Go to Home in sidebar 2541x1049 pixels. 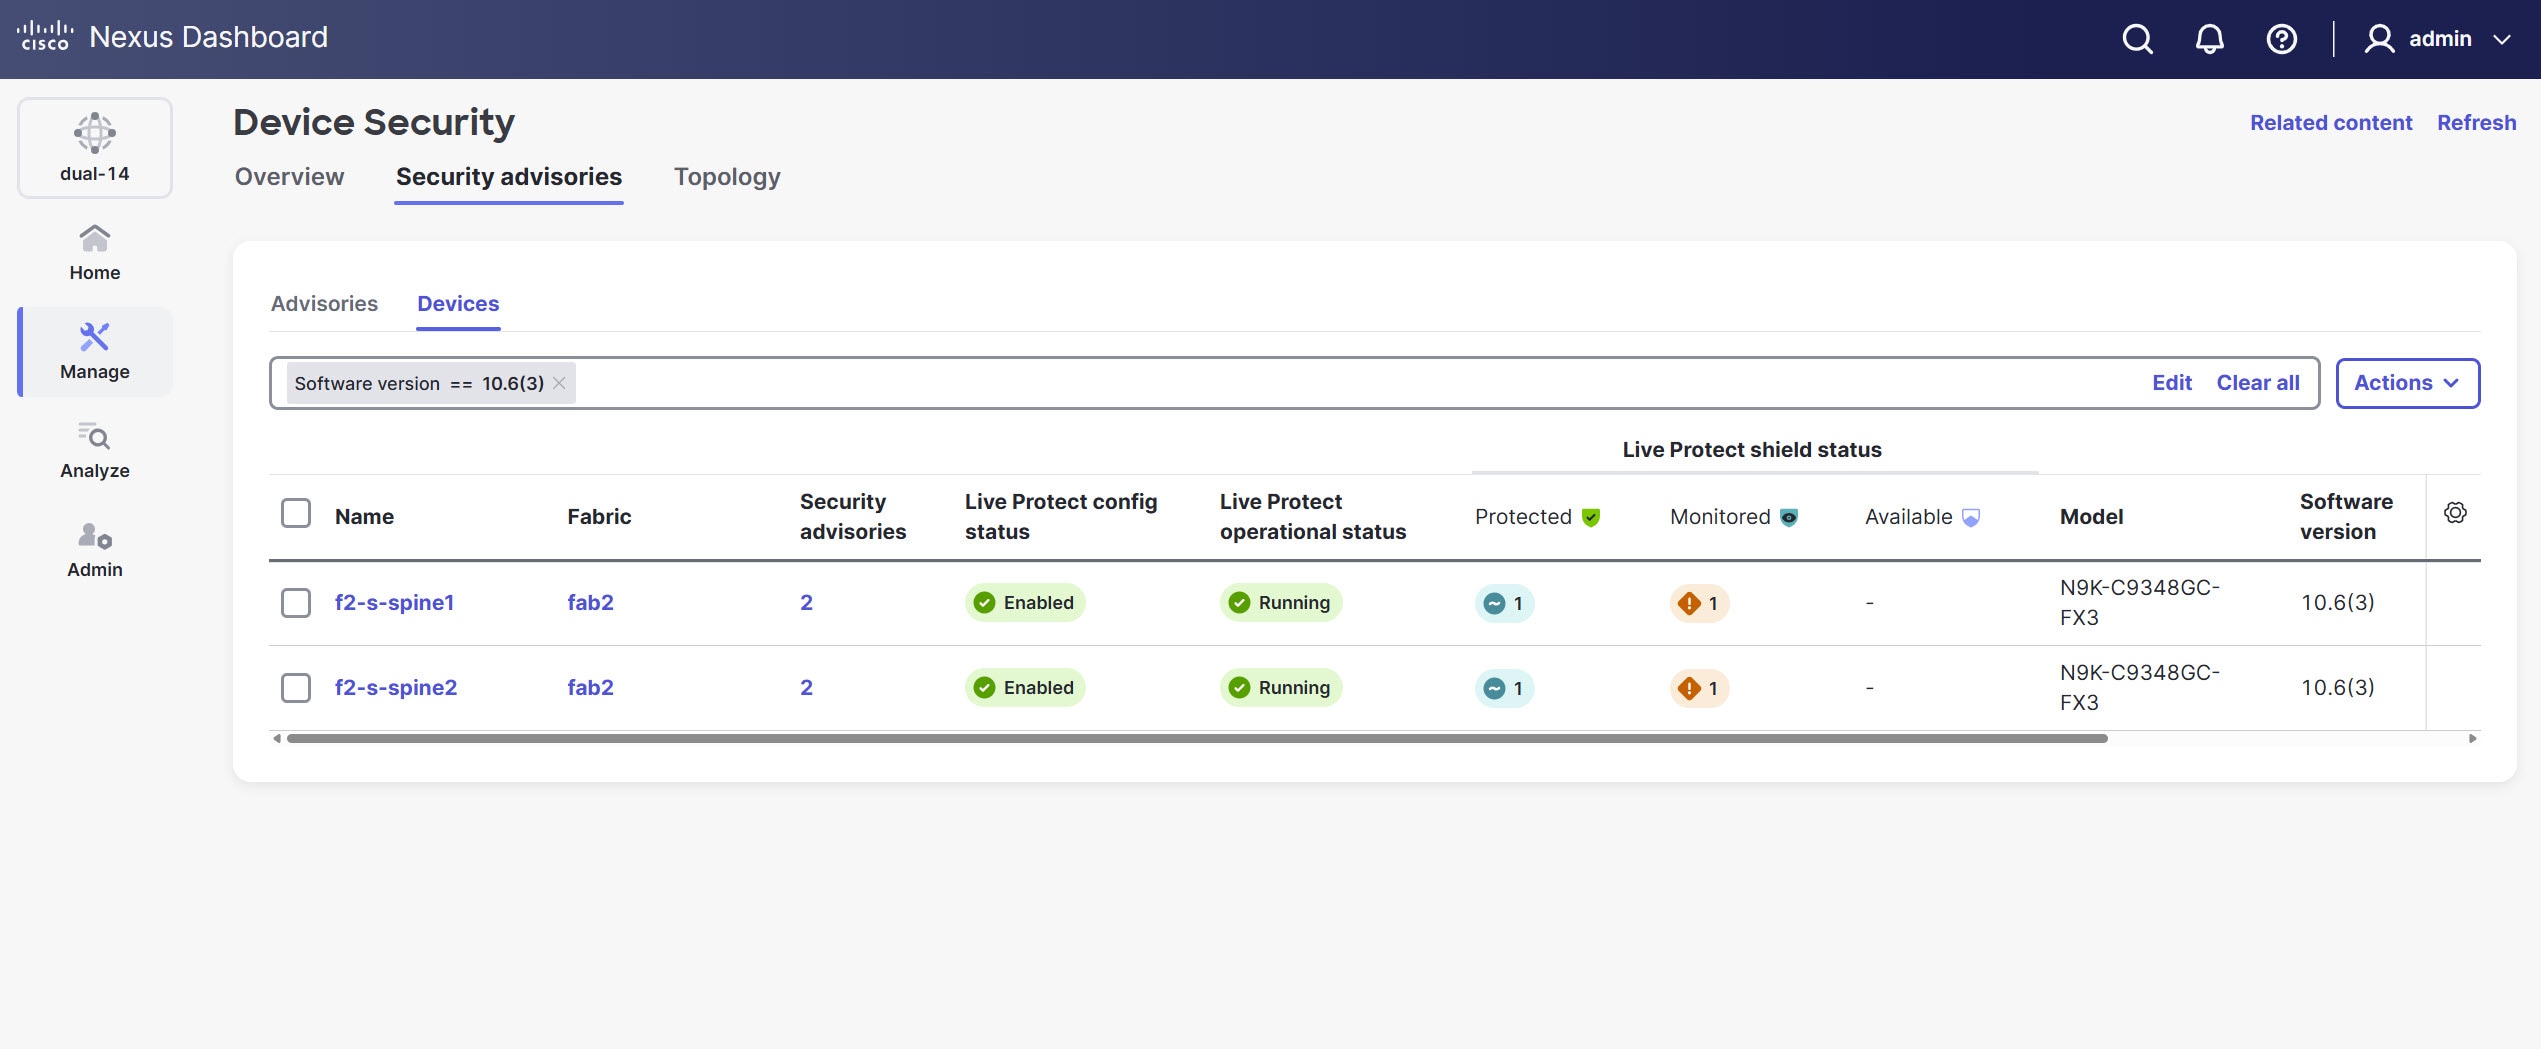pyautogui.click(x=95, y=252)
